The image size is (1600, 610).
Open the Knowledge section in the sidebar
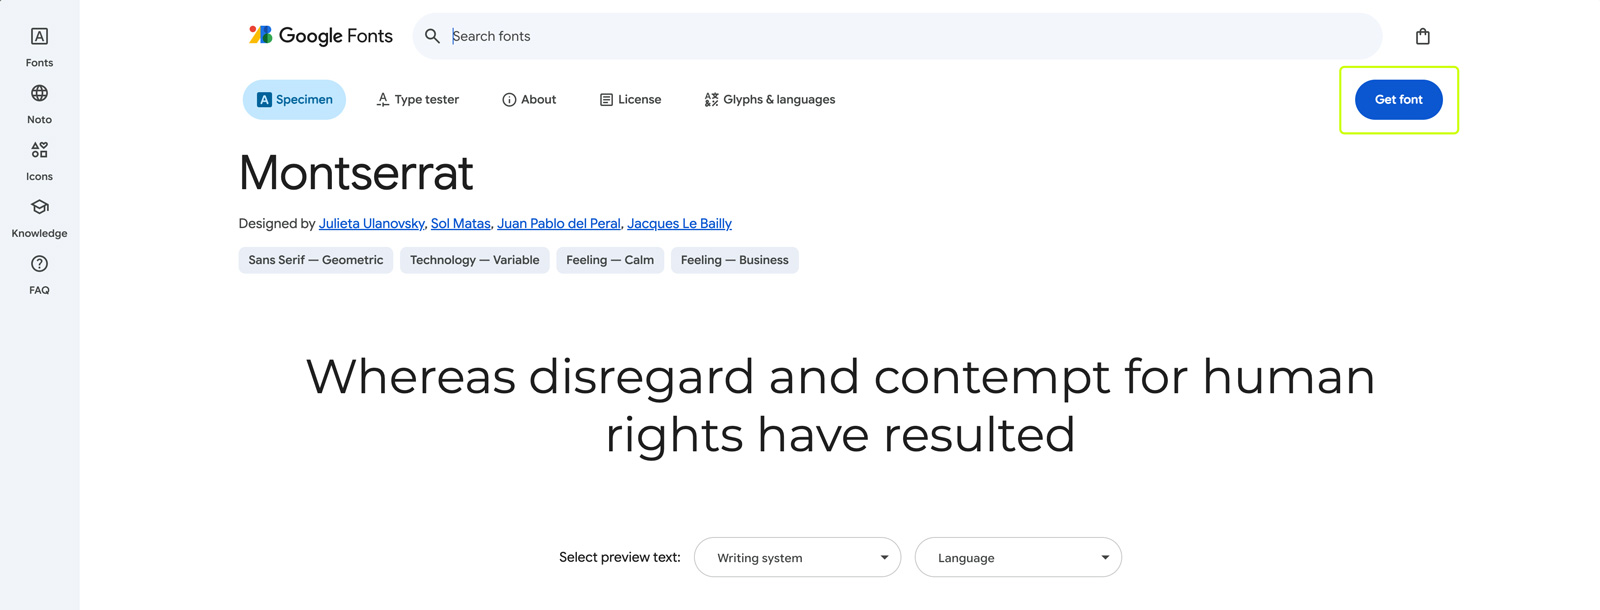point(39,216)
